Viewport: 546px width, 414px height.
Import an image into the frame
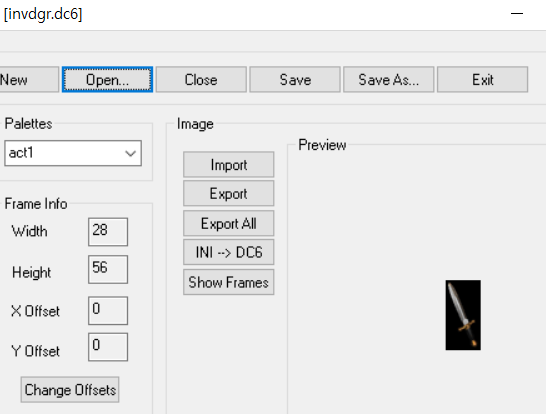coord(228,164)
